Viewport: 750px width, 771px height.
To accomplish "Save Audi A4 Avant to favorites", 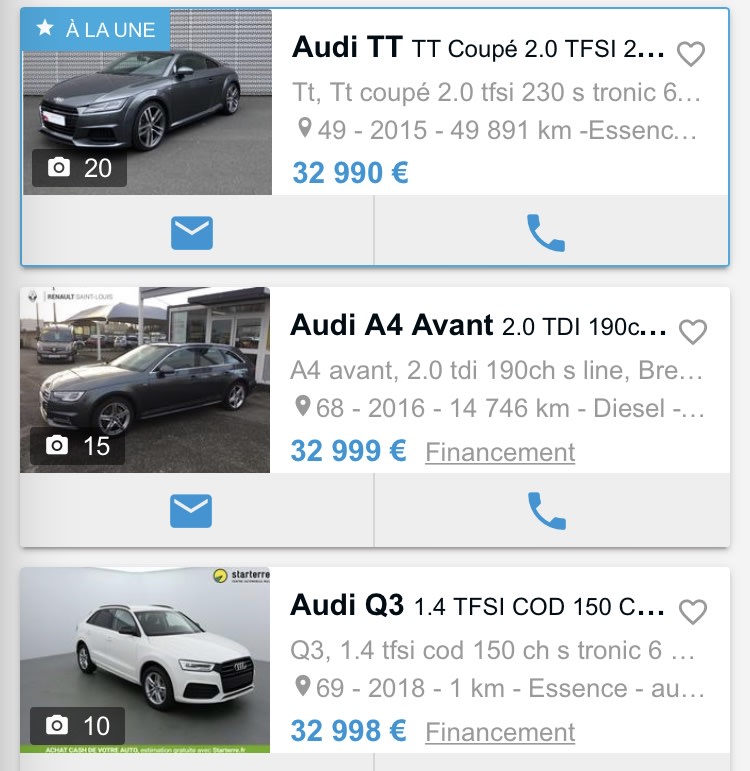I will (693, 332).
